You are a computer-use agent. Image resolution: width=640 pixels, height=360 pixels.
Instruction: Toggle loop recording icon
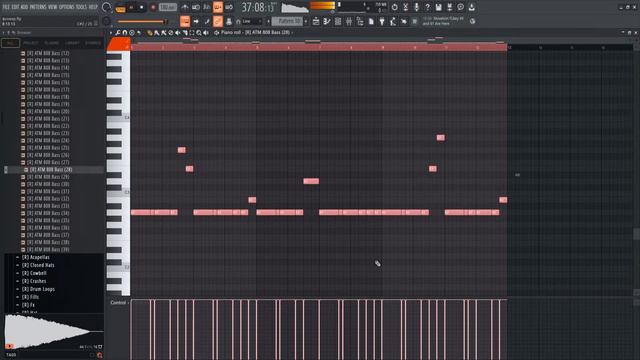point(229,7)
